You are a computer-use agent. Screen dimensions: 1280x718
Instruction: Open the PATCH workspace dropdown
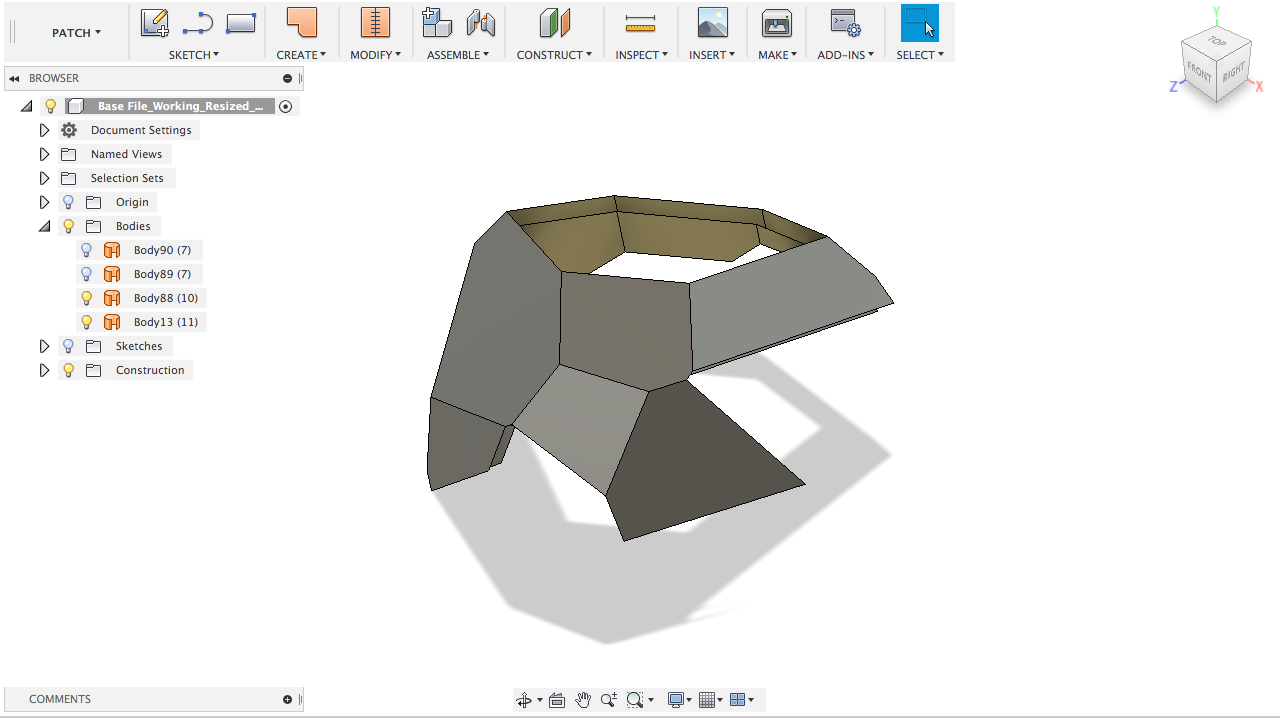(x=76, y=33)
